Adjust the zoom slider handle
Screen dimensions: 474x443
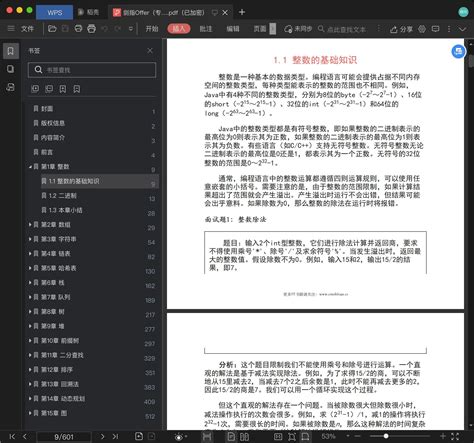click(x=386, y=436)
